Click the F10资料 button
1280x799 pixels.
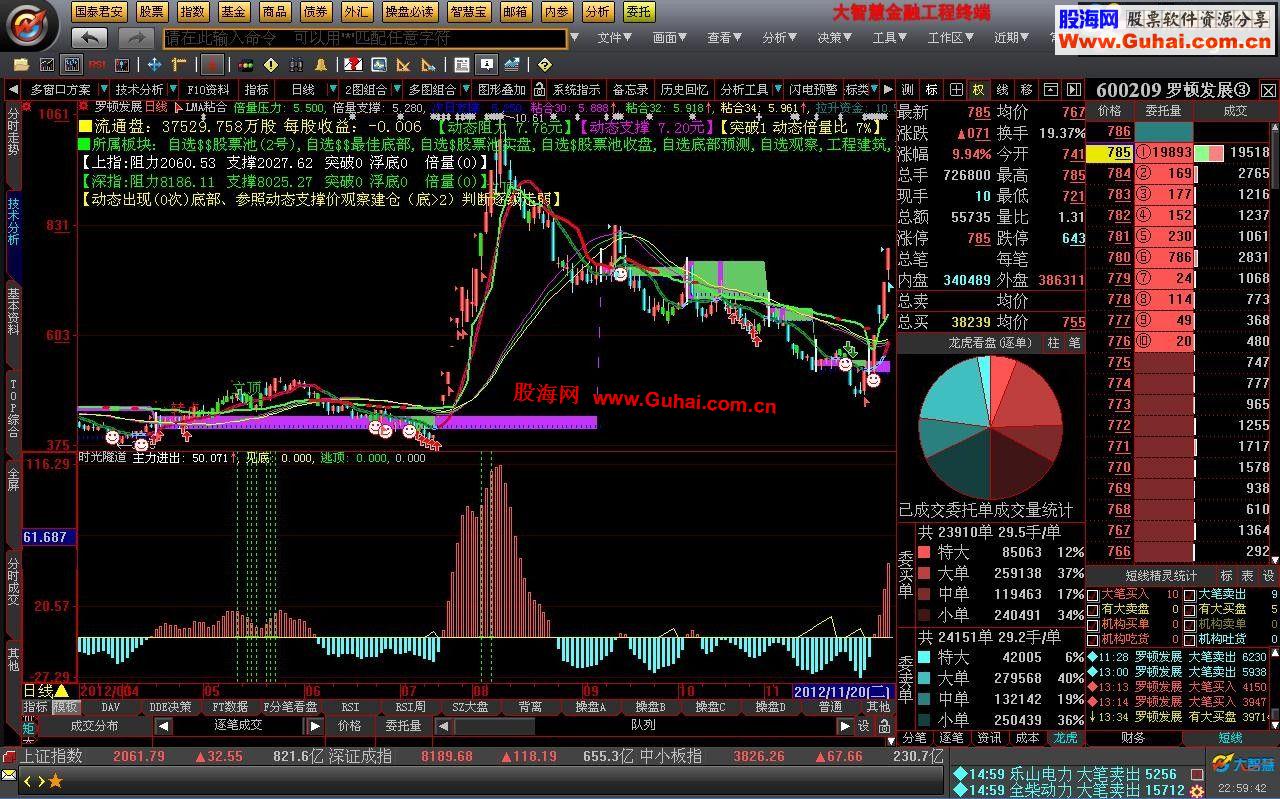pyautogui.click(x=208, y=89)
